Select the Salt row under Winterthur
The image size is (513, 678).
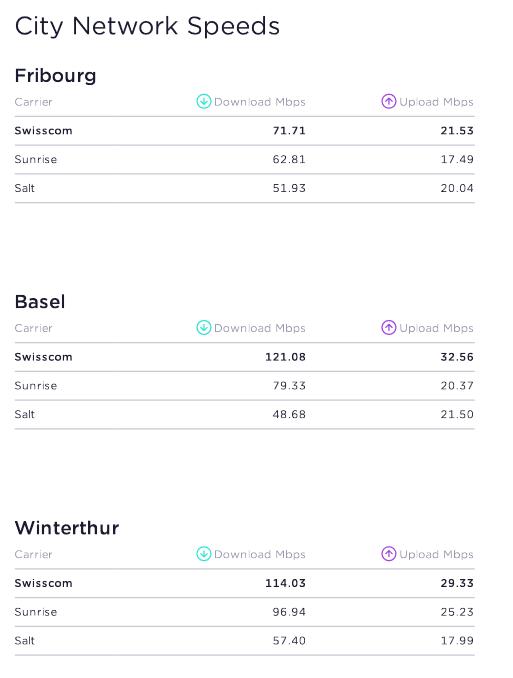click(x=244, y=641)
